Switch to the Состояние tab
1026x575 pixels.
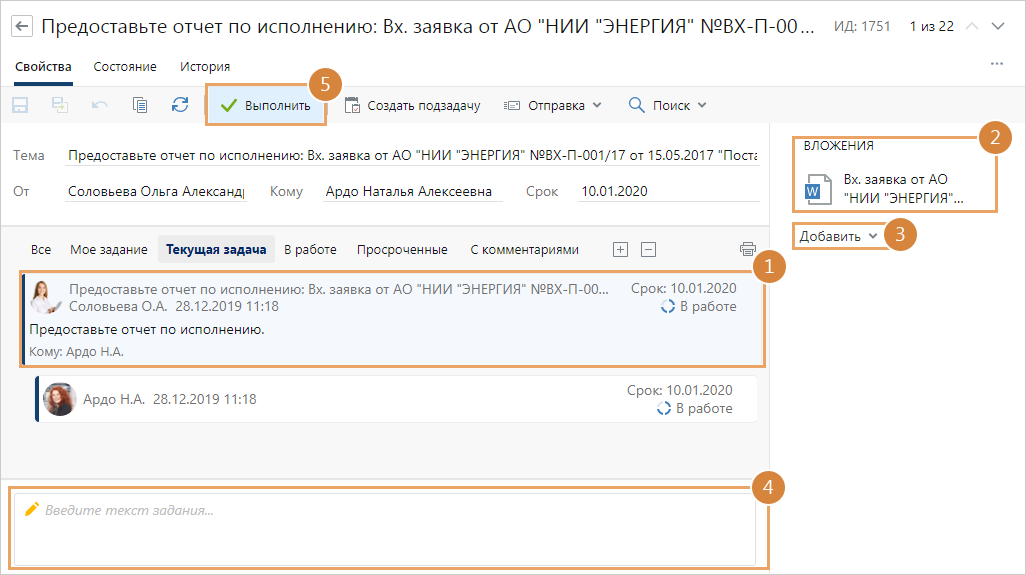125,66
